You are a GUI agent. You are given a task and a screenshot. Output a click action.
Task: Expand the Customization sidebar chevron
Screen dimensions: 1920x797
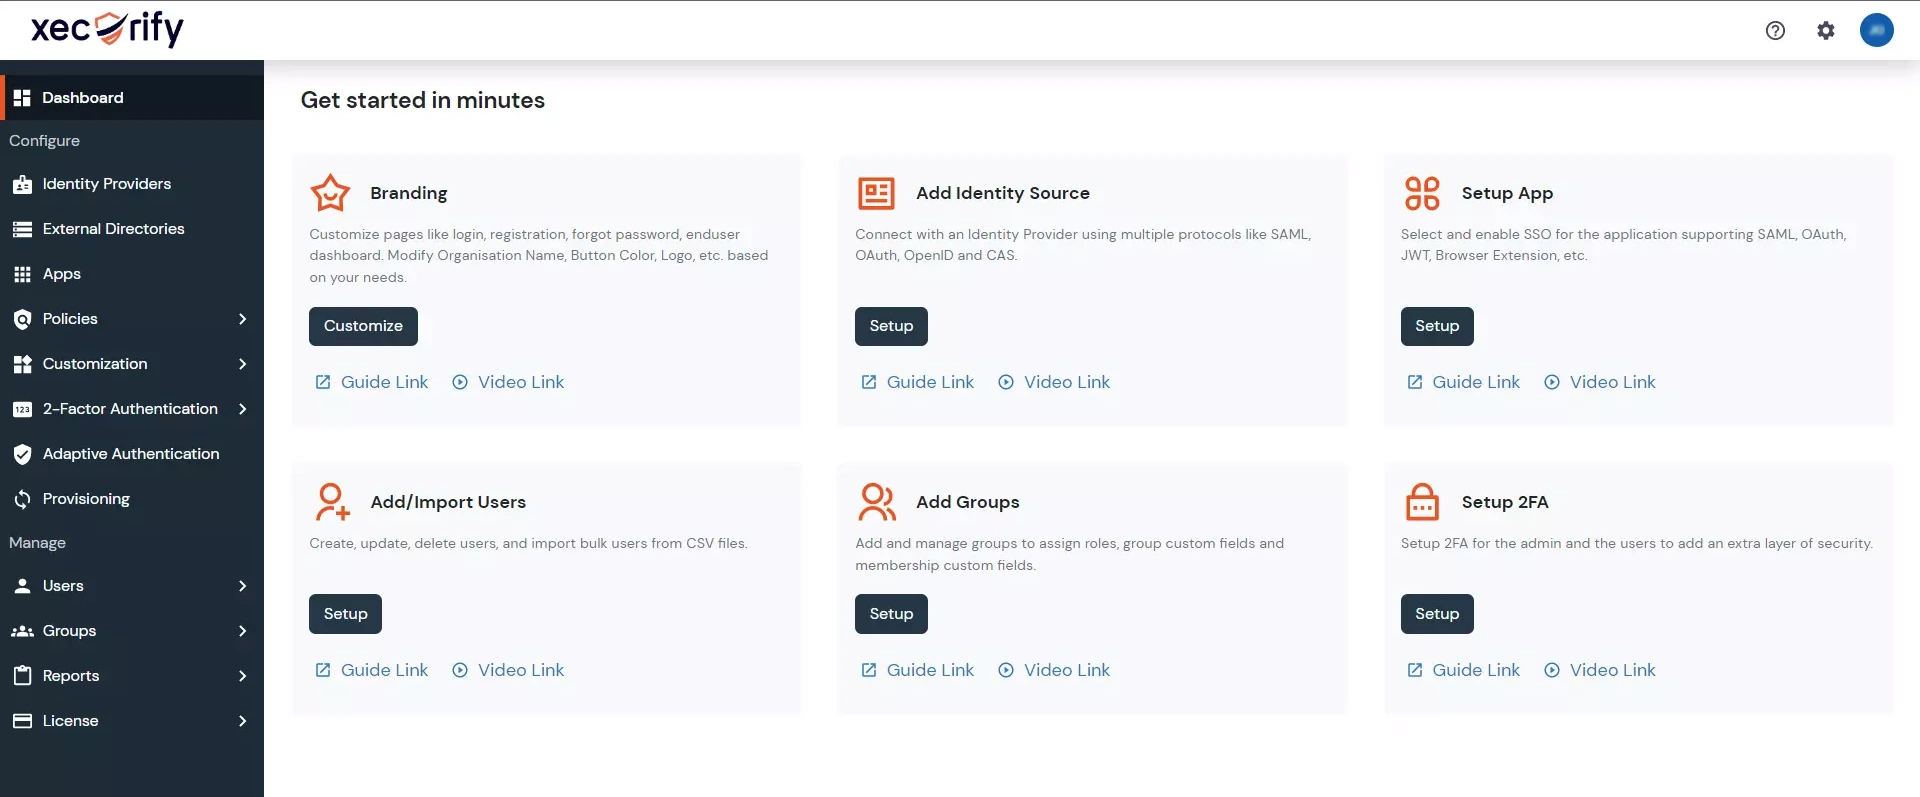(x=242, y=364)
